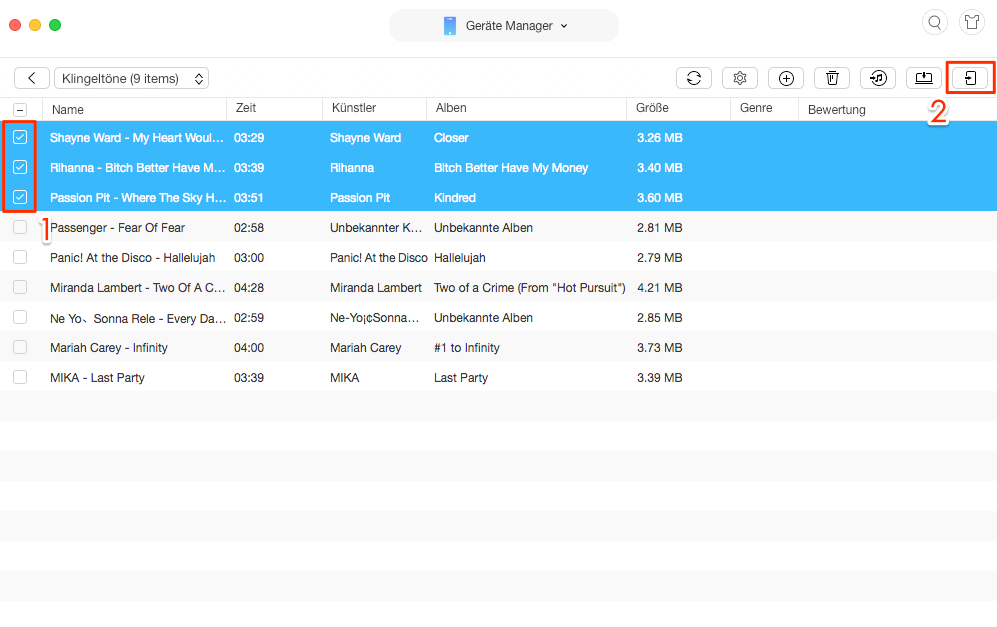997x627 pixels.
Task: Sort by the Bewertung column header
Action: pos(836,109)
